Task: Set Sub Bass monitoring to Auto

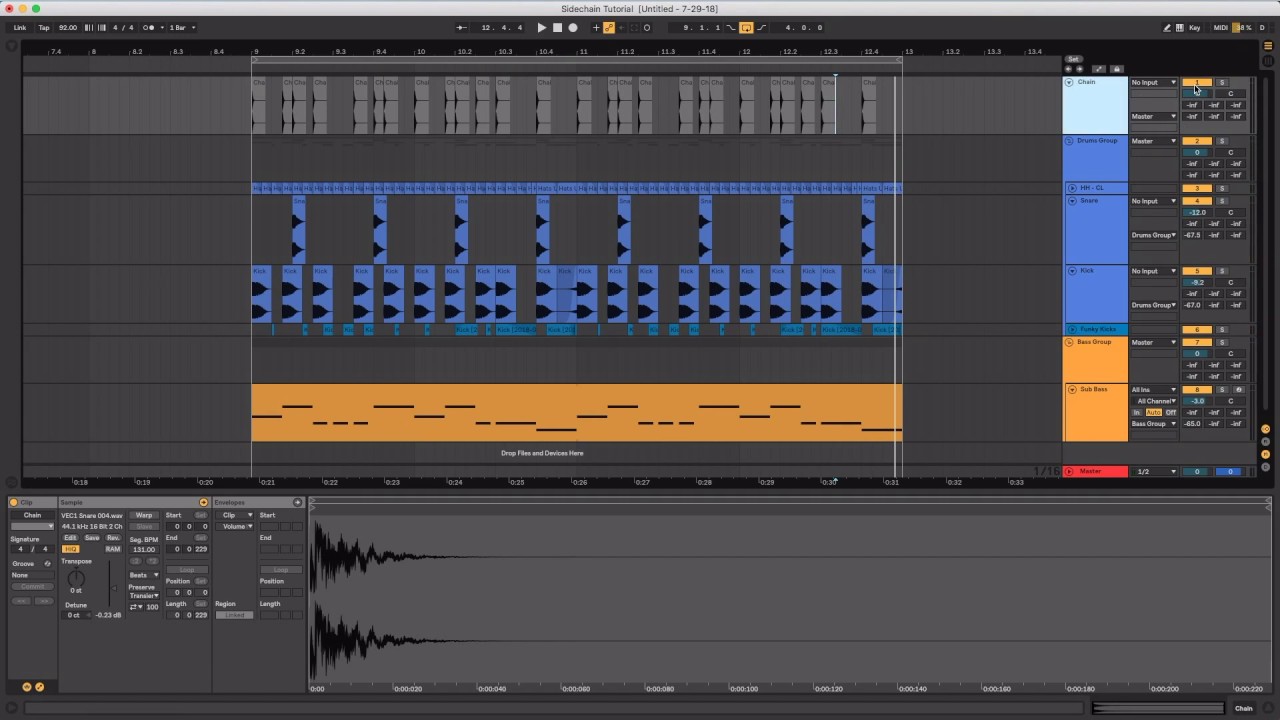Action: tap(1154, 412)
